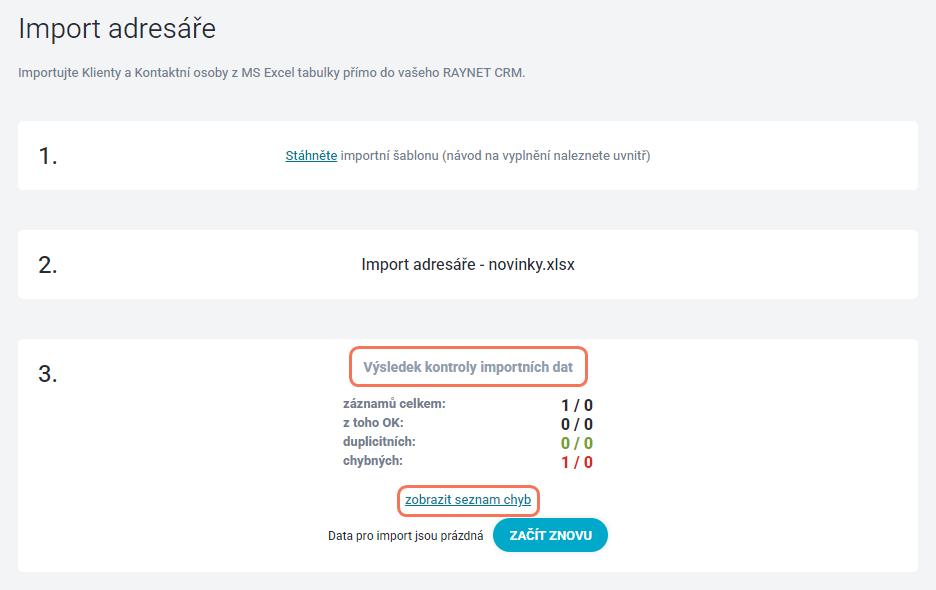Click the z toho OK count value
The width and height of the screenshot is (936, 590).
pos(577,424)
